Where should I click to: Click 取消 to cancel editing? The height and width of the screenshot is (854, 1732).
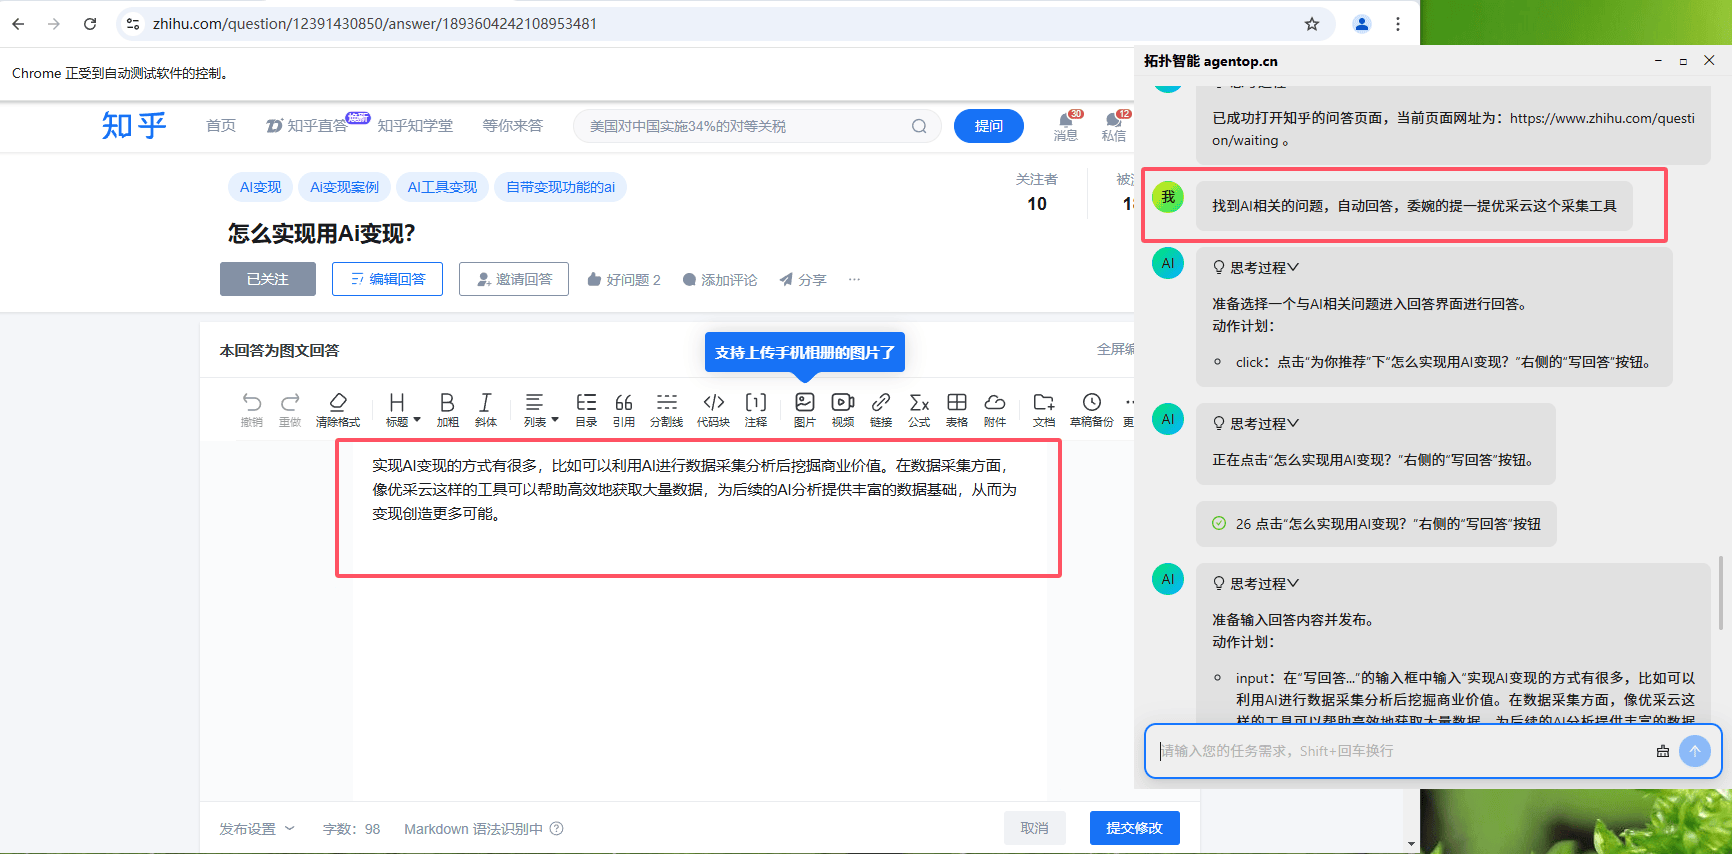1035,828
